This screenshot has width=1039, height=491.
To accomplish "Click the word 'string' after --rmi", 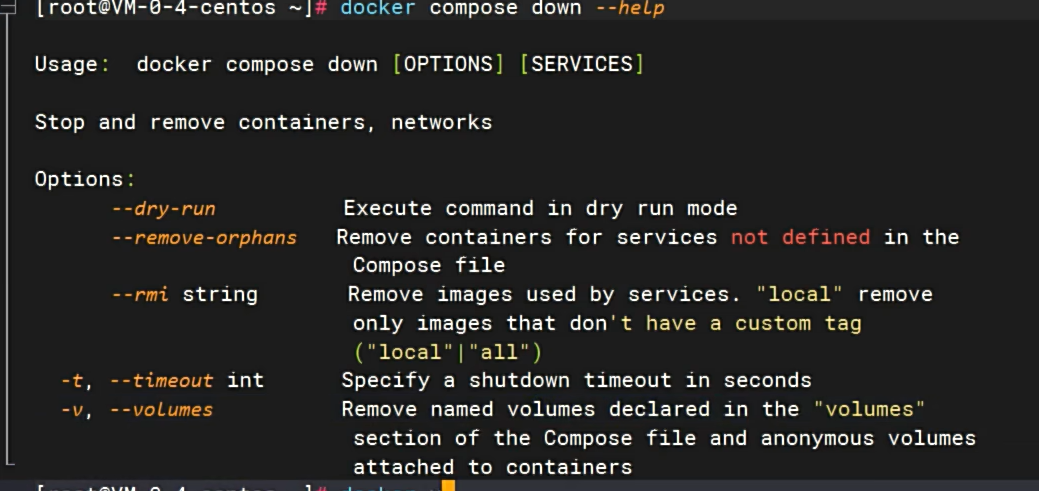I will tap(220, 294).
